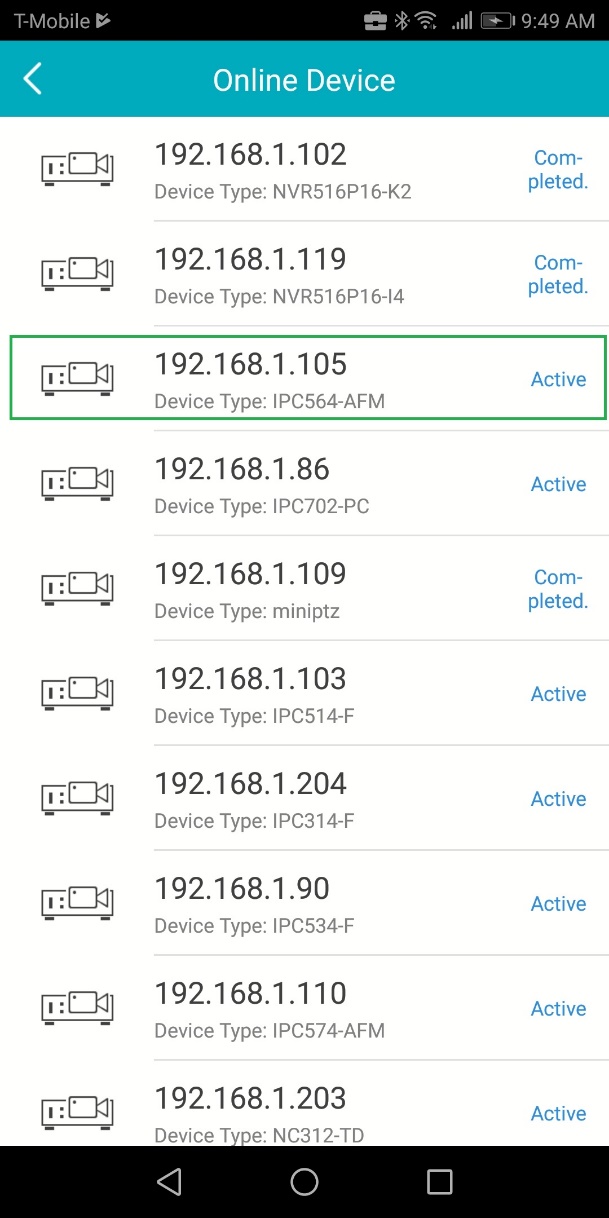Select IP address 192.168.1.110
The image size is (609, 1218).
pos(250,993)
